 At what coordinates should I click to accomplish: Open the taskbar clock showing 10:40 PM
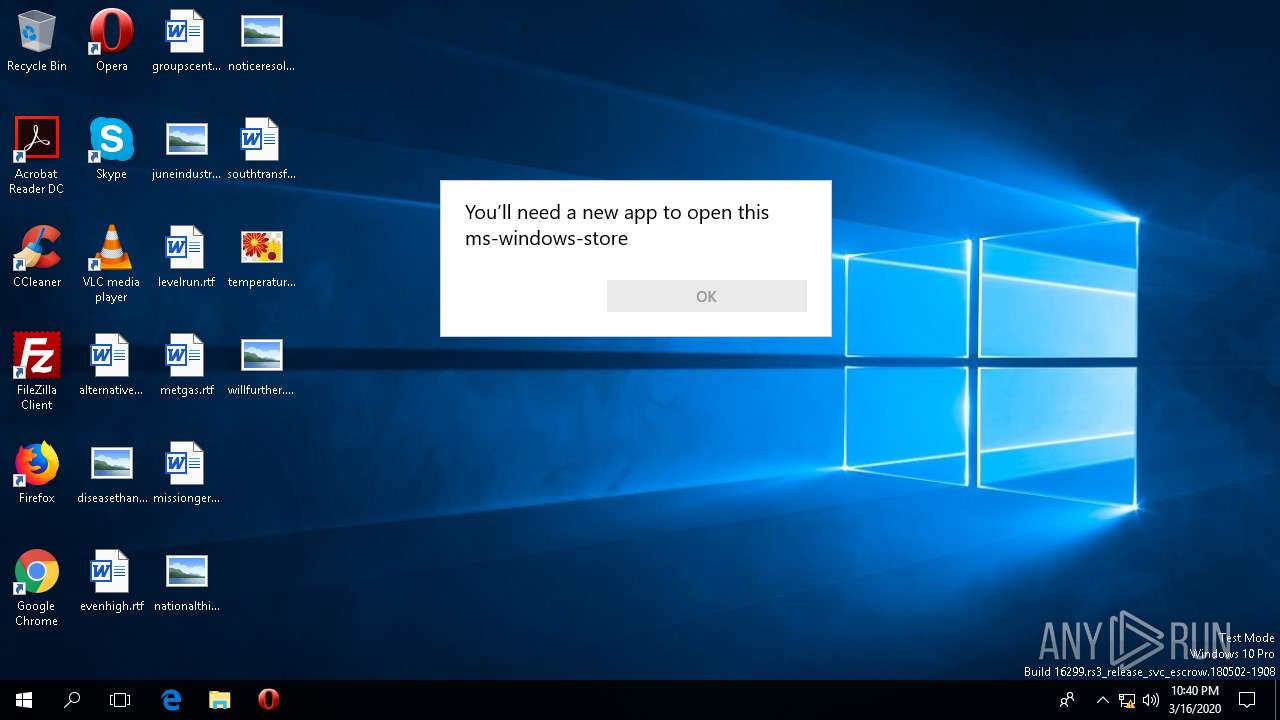1194,700
